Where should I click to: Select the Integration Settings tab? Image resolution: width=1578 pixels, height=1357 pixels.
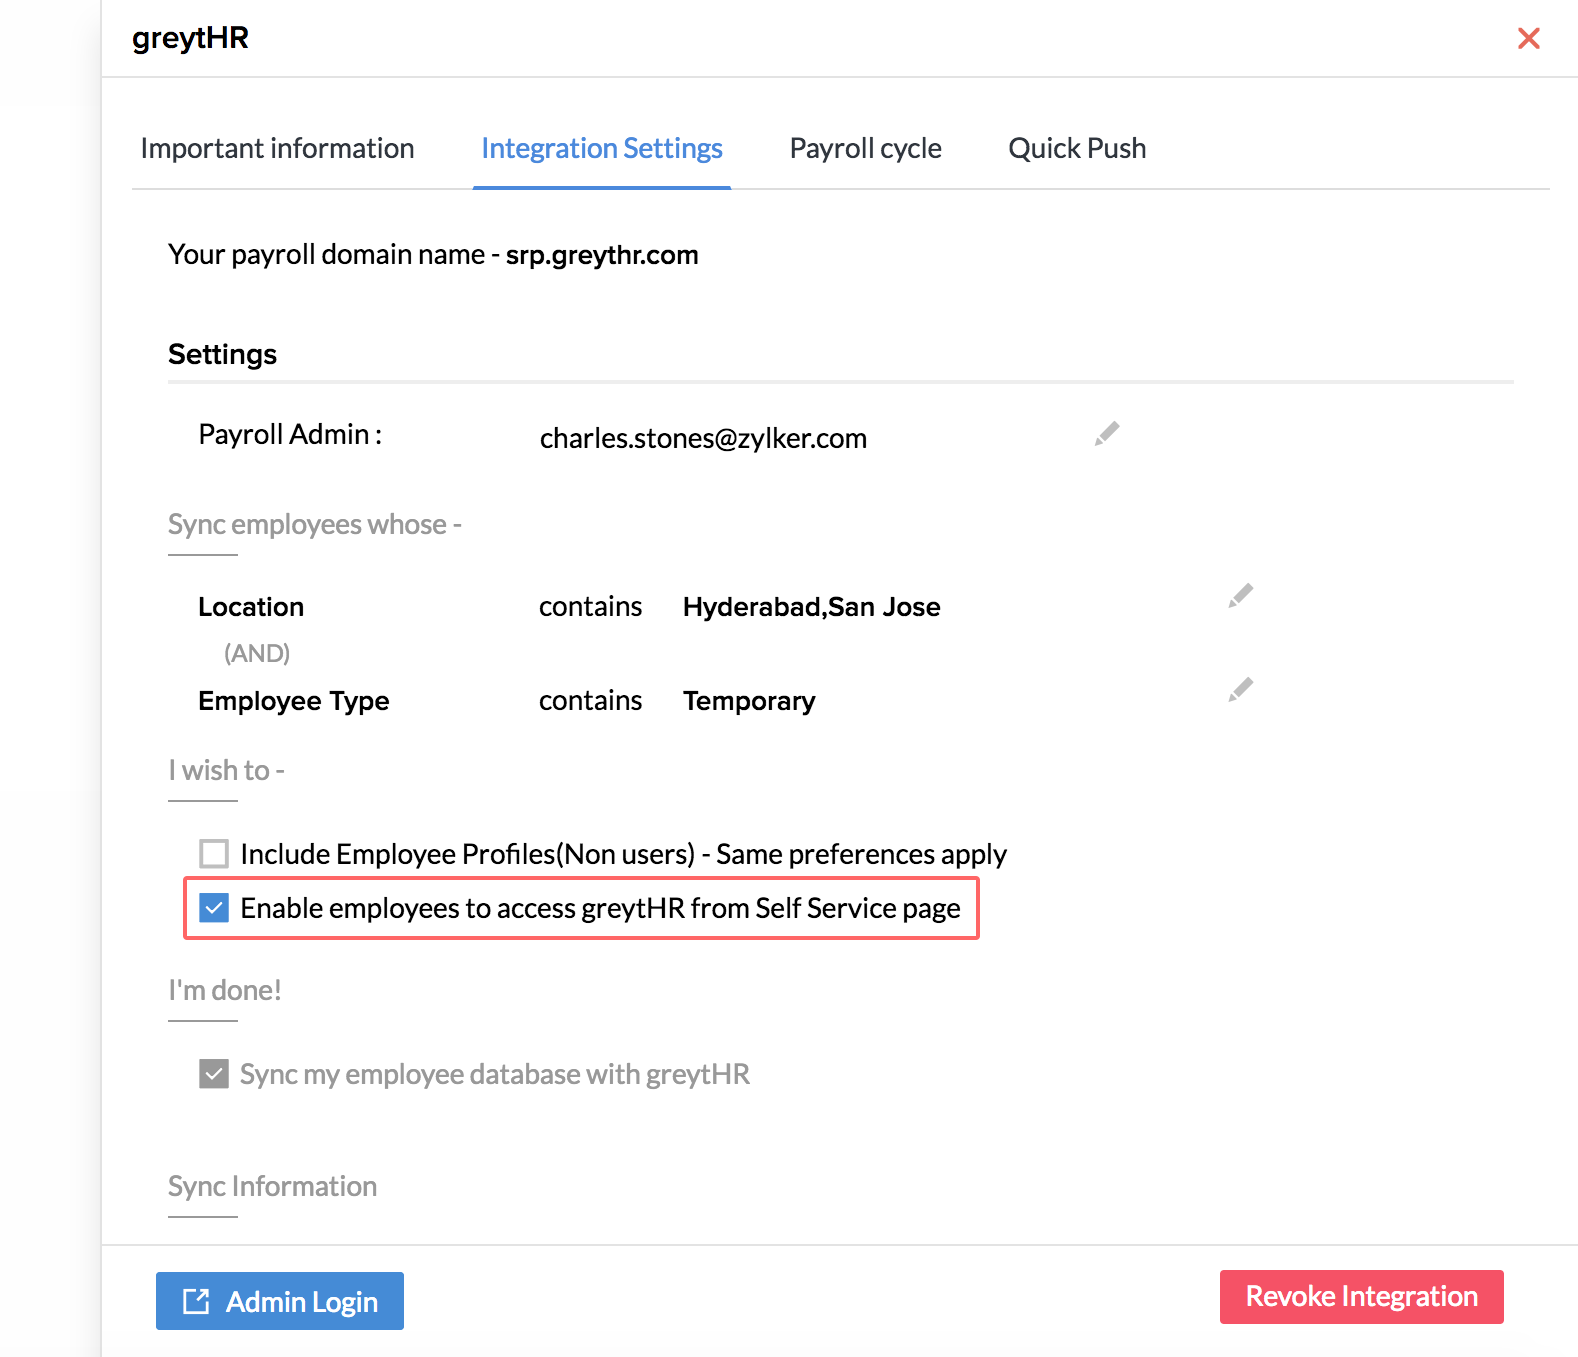[x=601, y=149]
